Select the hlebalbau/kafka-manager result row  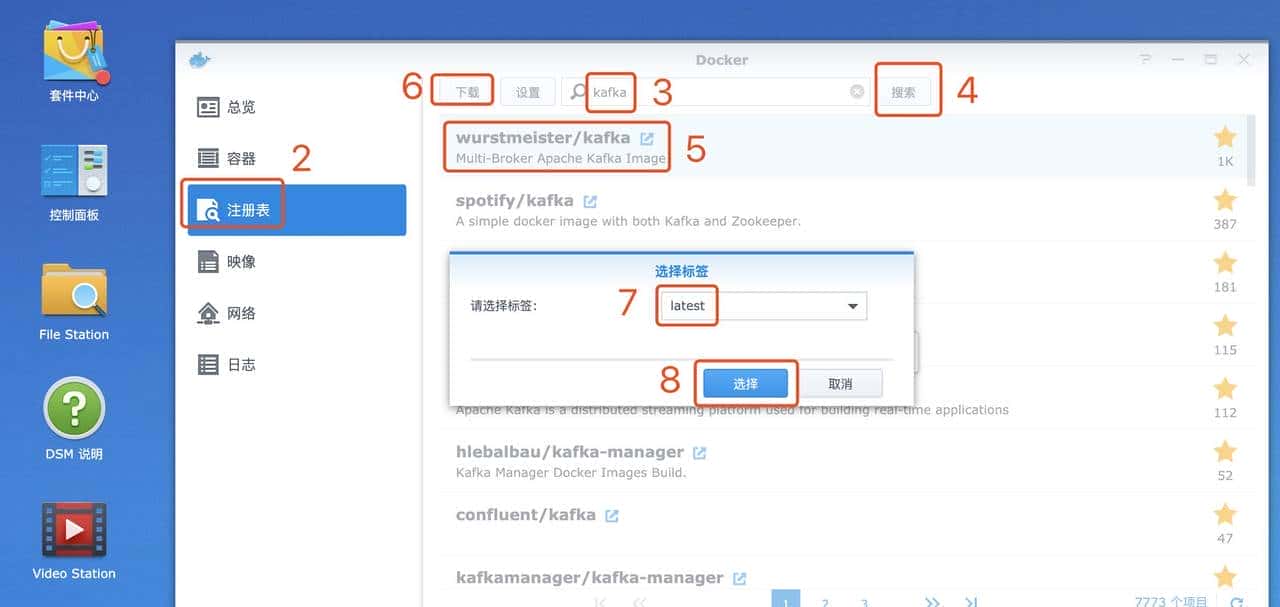[x=842, y=462]
